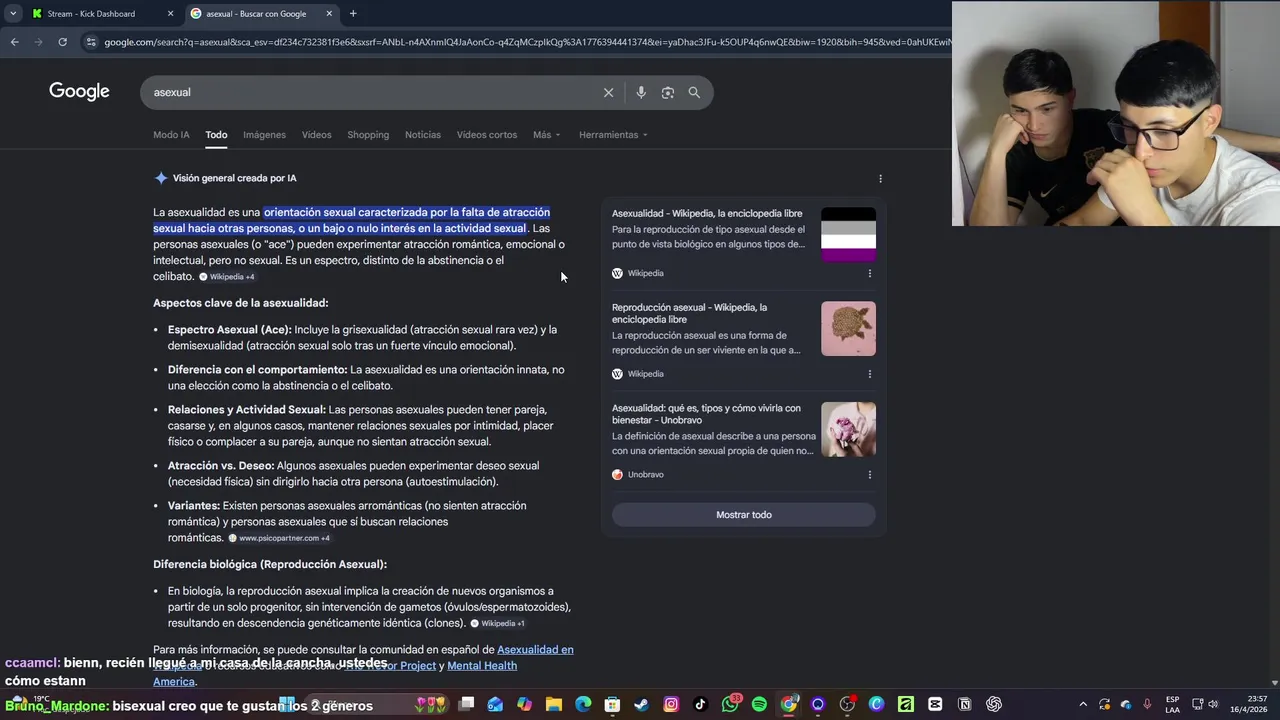Open Steam from the taskbar
1280x720 pixels.
(x=642, y=704)
